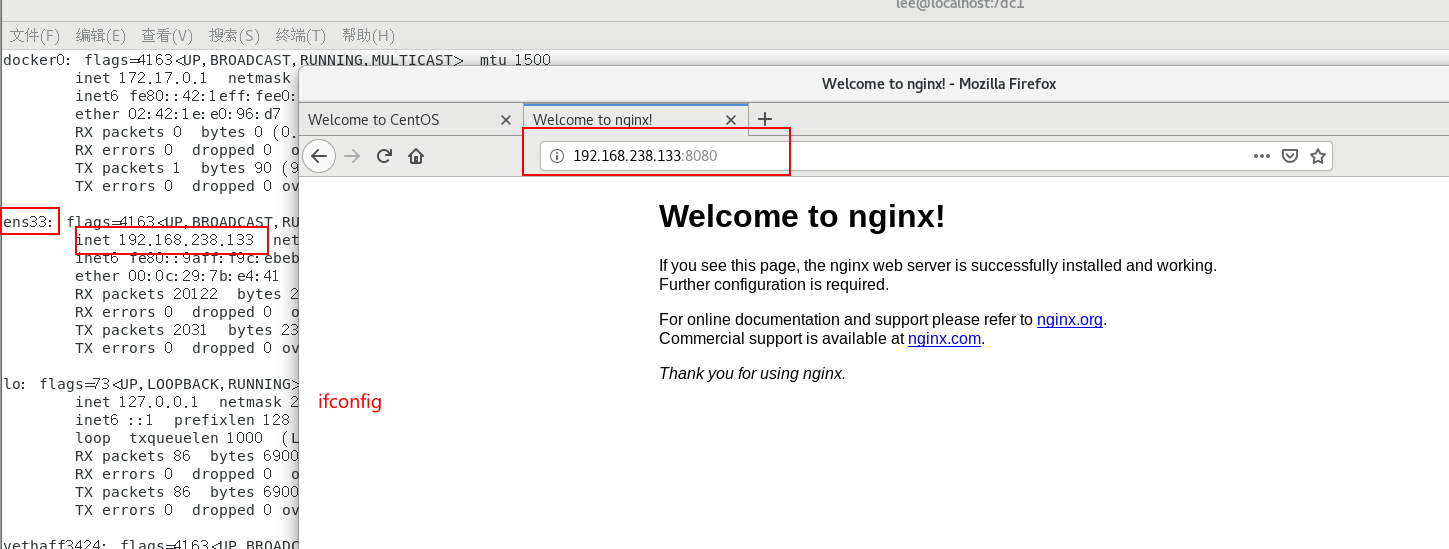Switch to Welcome to CentOS tab
This screenshot has width=1449, height=549.
point(410,120)
